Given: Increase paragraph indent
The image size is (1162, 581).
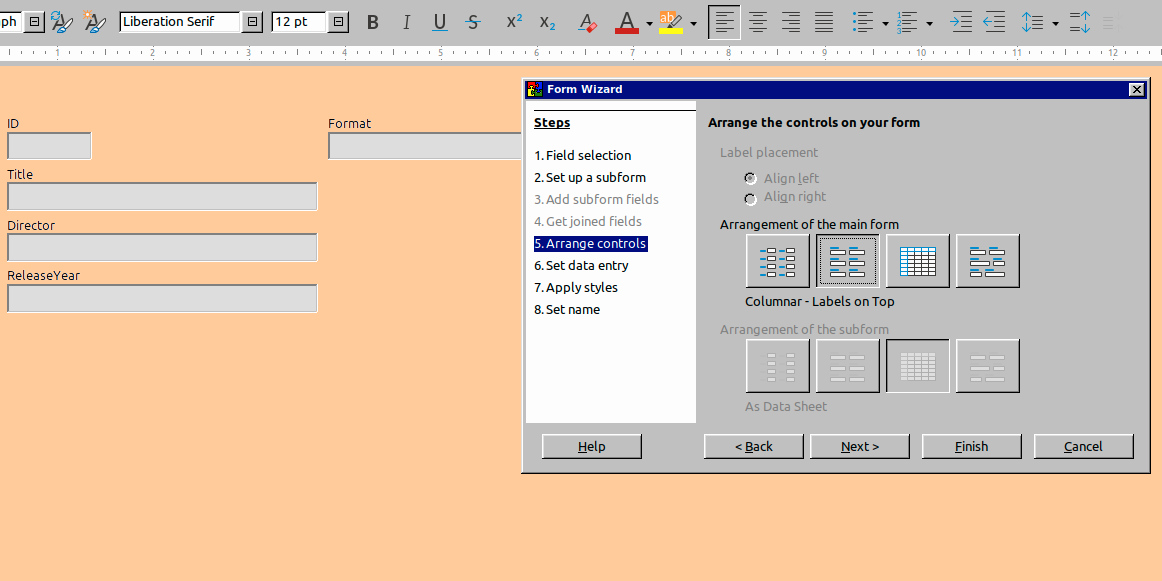Looking at the screenshot, I should point(961,22).
